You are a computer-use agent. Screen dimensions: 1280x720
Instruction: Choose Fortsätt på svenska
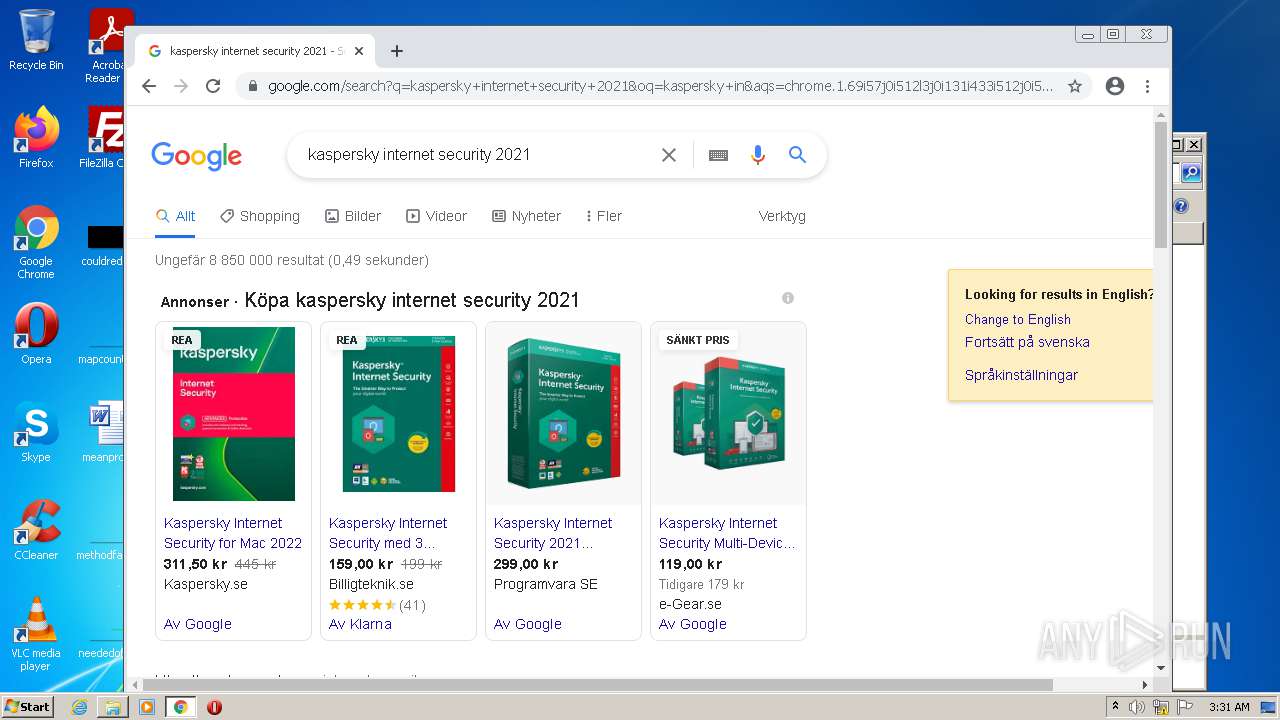pos(1027,342)
